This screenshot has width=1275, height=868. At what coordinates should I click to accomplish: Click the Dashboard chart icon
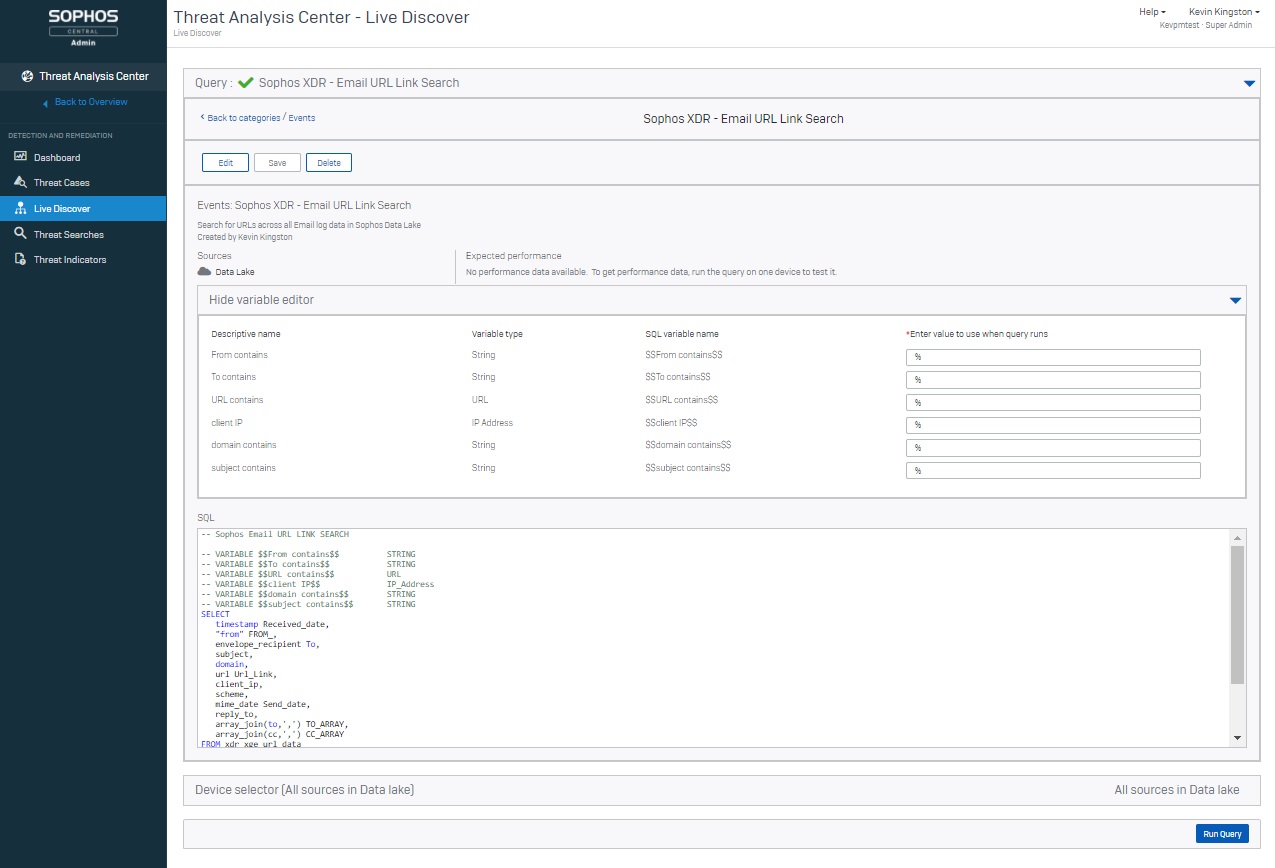[20, 157]
